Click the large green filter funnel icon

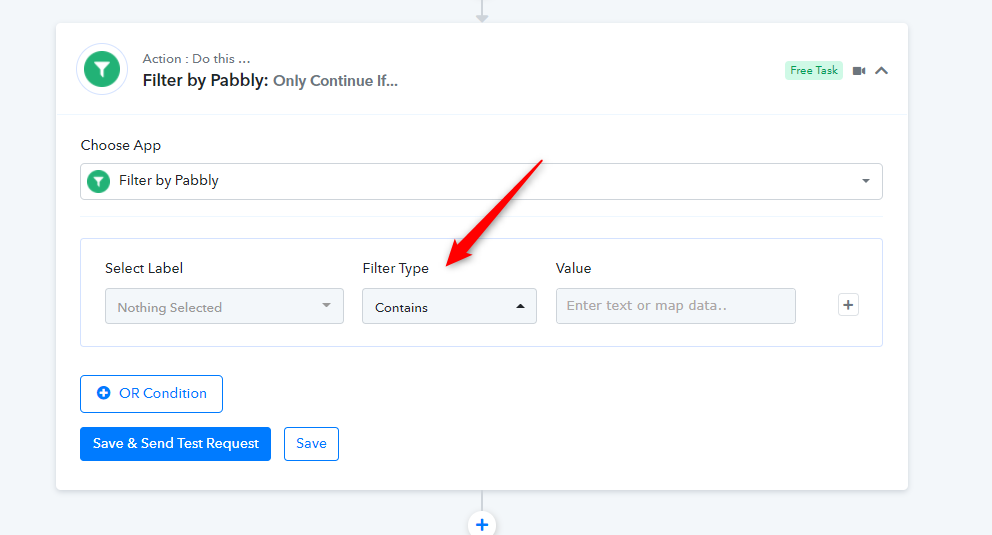tap(102, 69)
